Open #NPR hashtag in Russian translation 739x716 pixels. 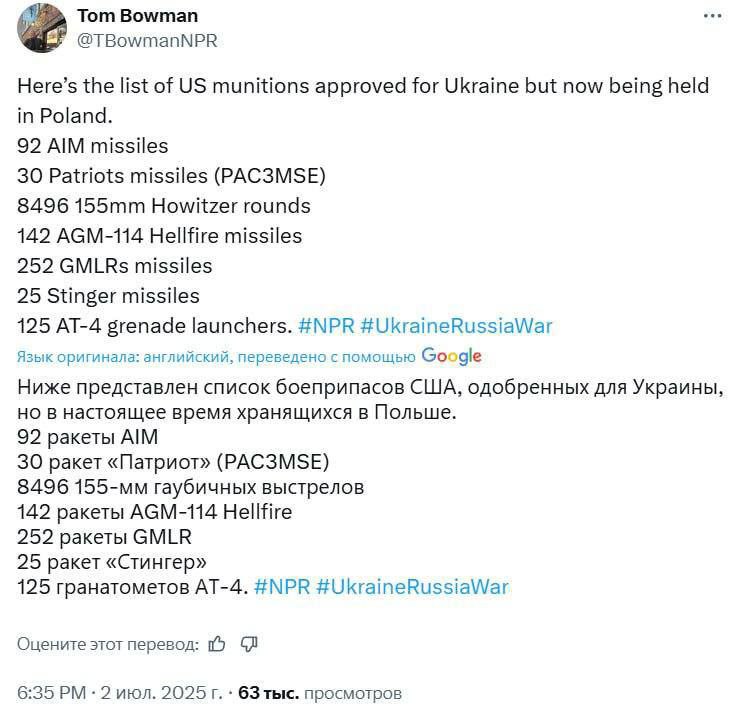[x=282, y=587]
